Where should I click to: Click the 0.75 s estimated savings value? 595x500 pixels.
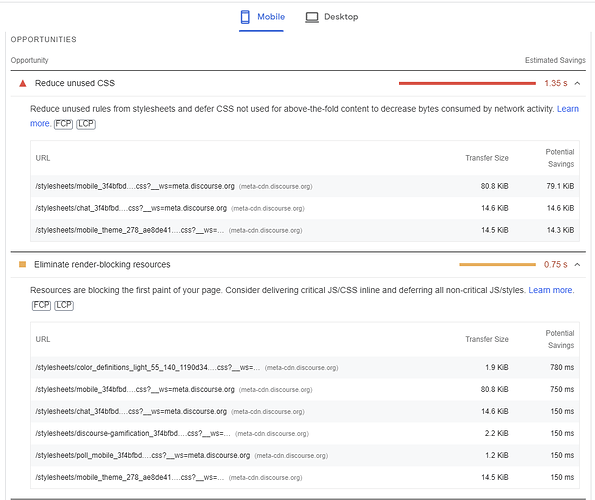point(556,264)
